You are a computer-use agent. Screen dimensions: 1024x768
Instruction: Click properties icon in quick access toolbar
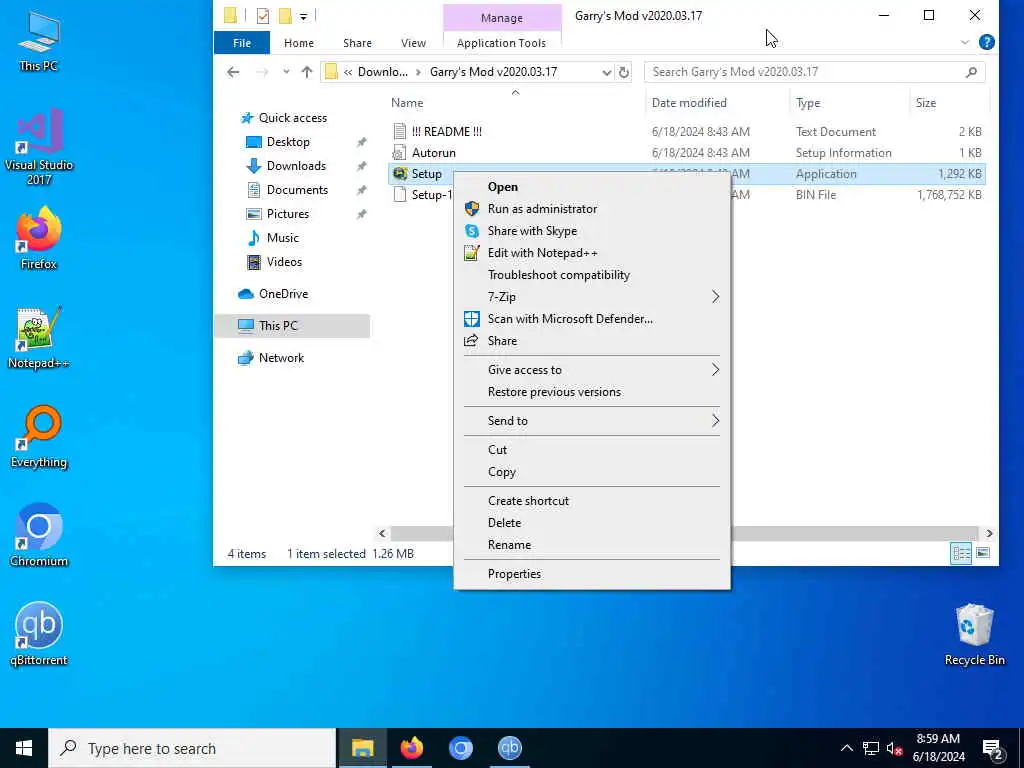[x=263, y=16]
